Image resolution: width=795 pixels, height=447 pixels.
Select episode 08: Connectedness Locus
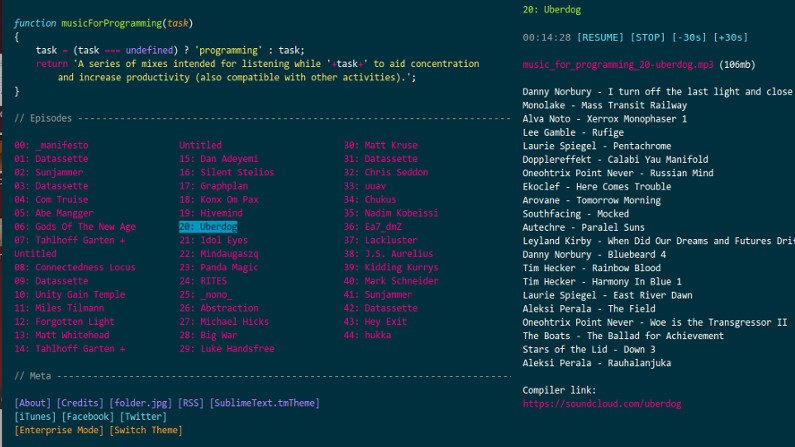pyautogui.click(x=75, y=267)
